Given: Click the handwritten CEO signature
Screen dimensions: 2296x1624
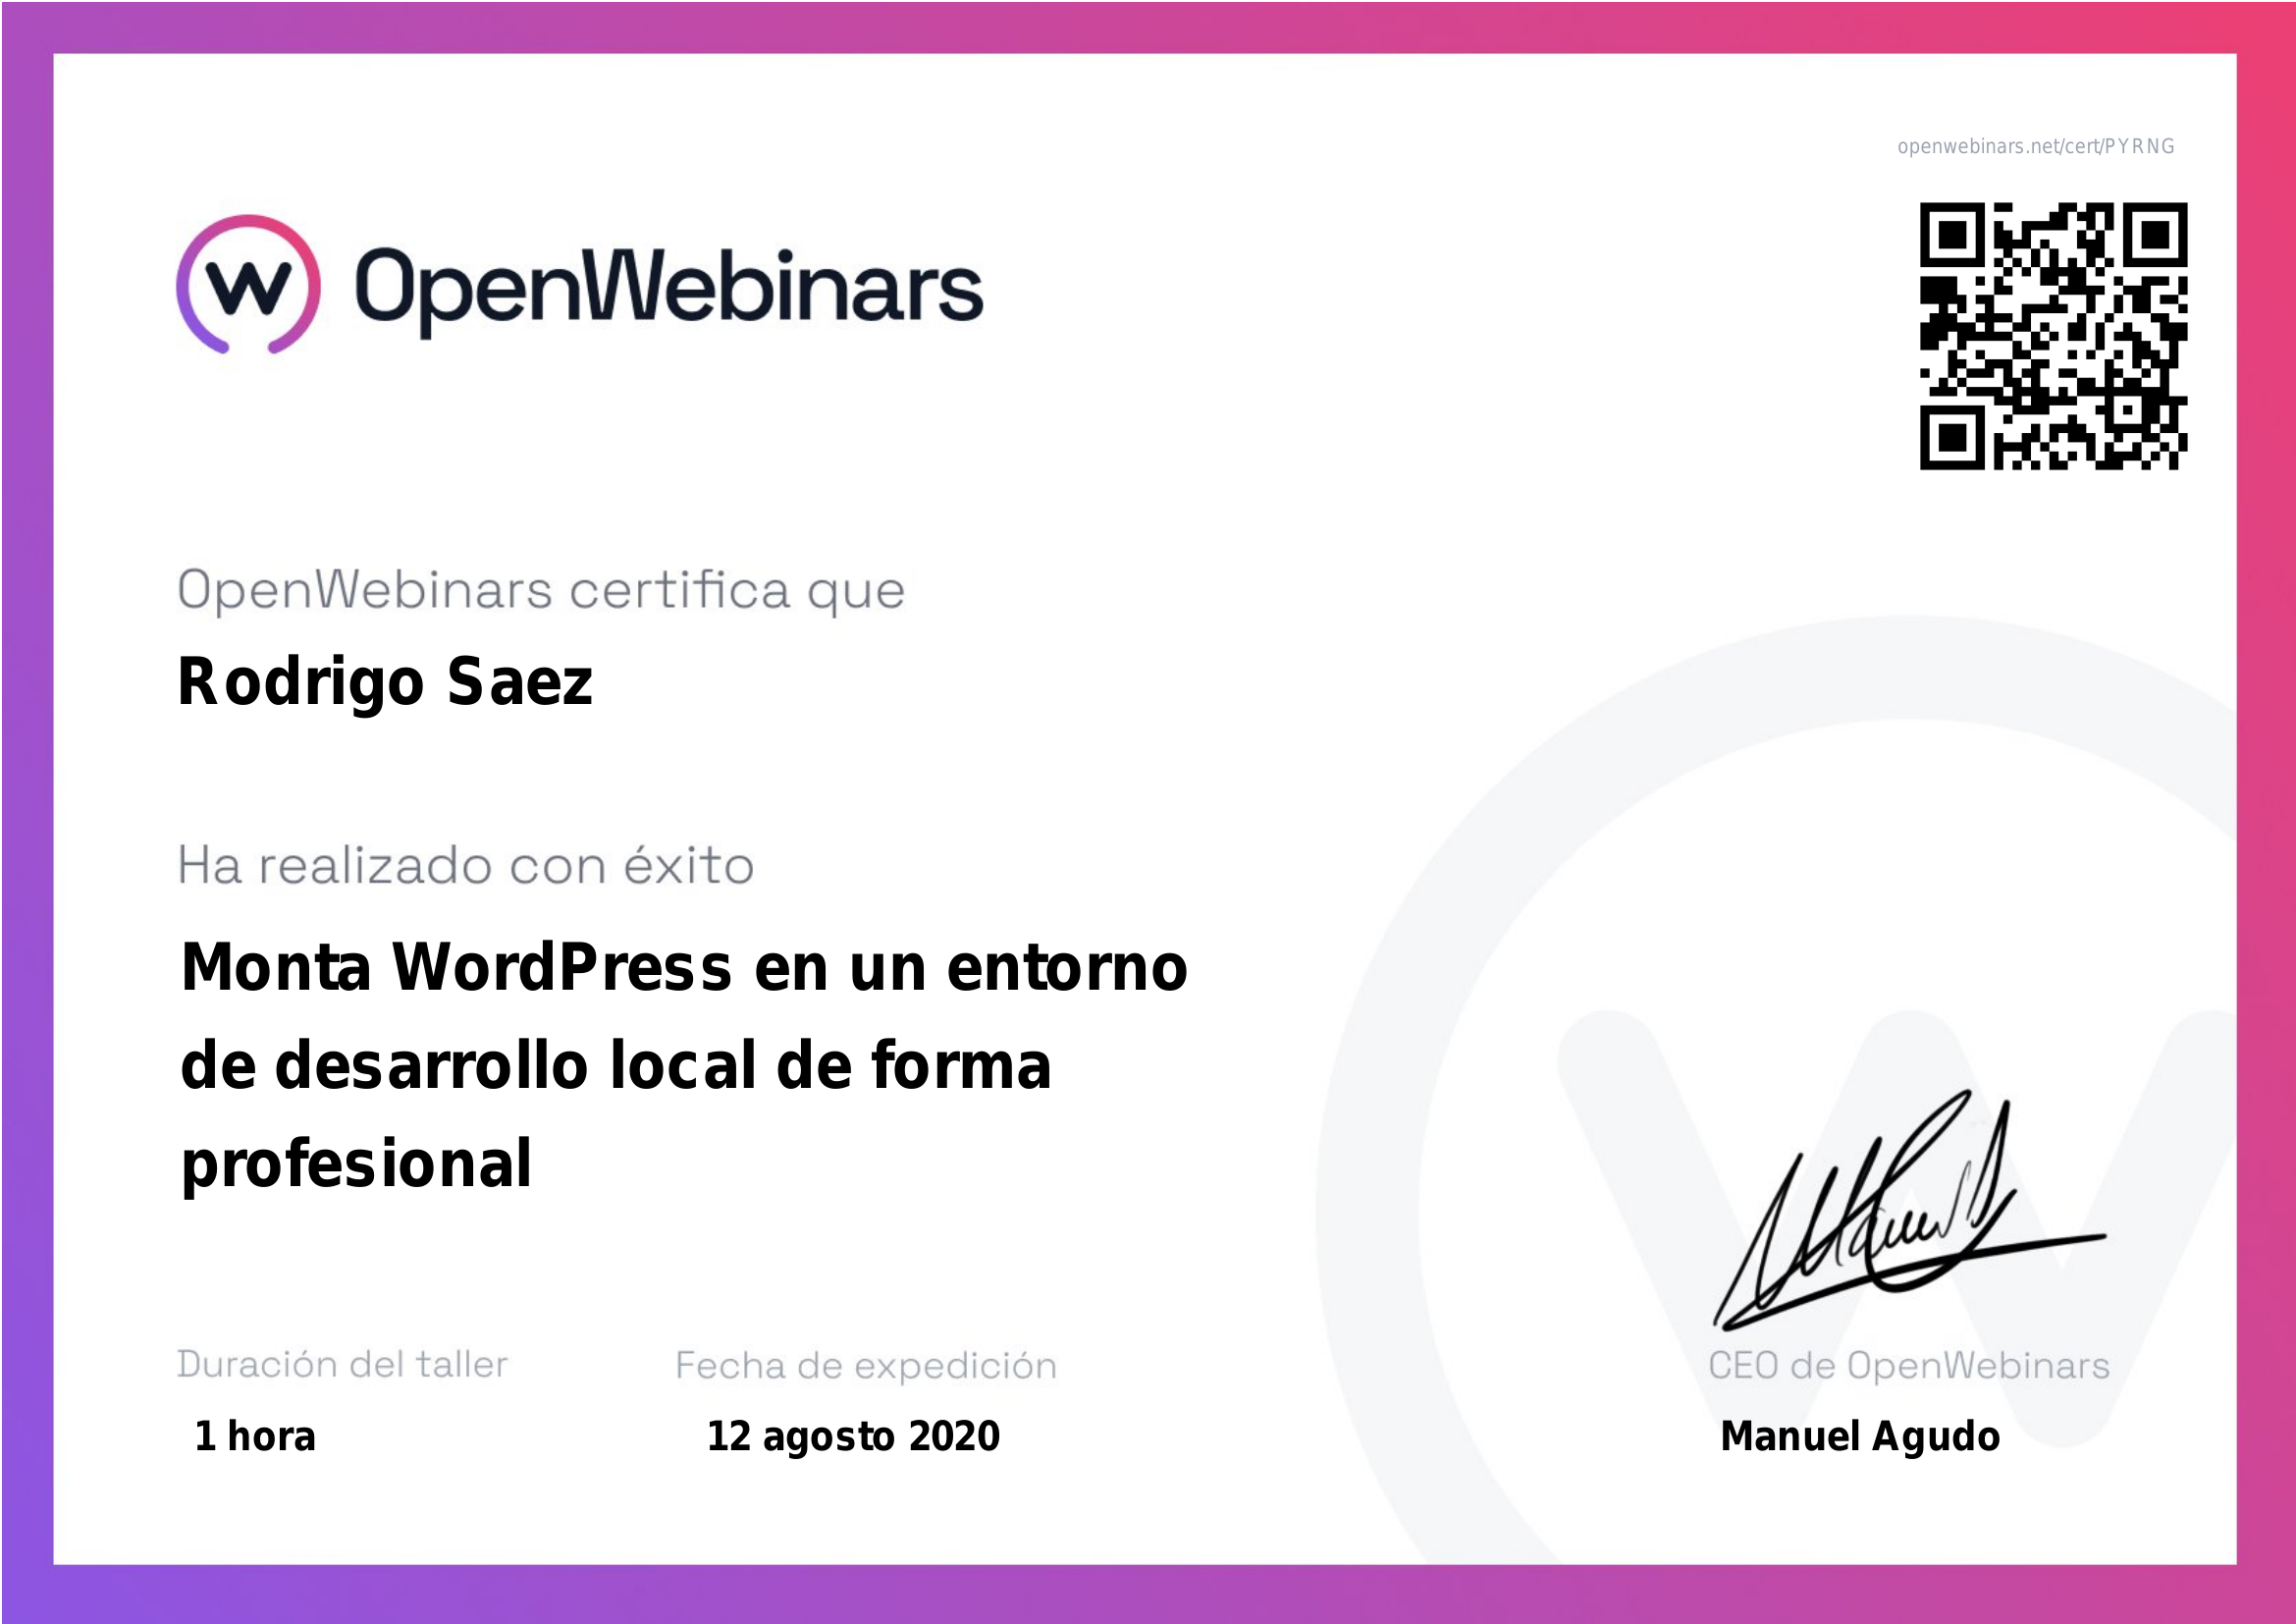Looking at the screenshot, I should click(1909, 1212).
